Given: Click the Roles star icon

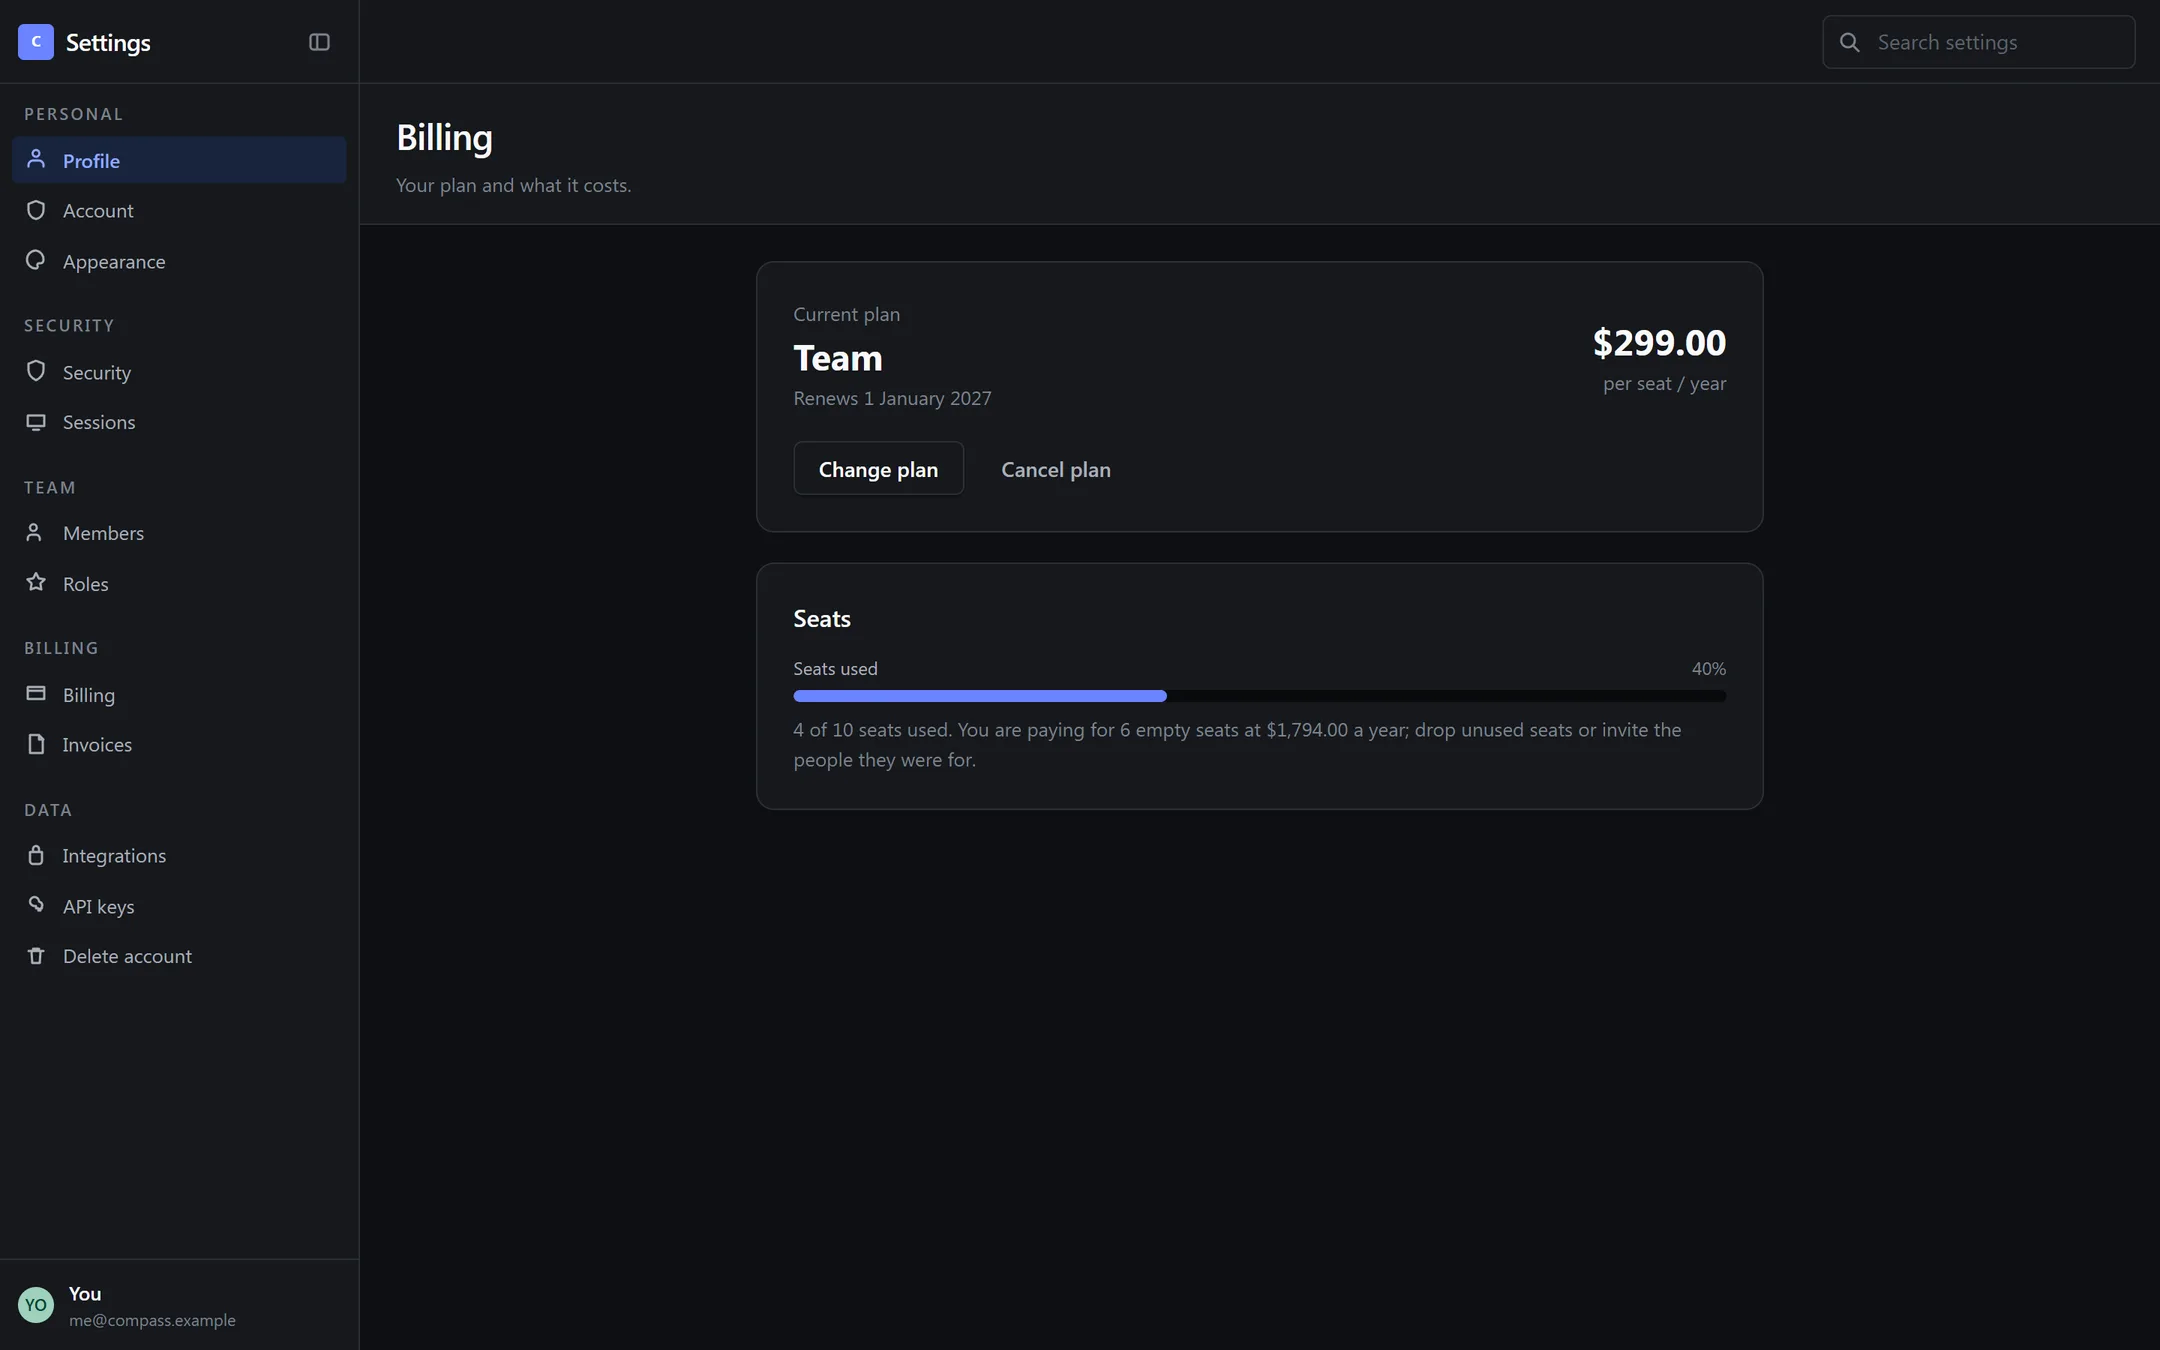Looking at the screenshot, I should [x=36, y=582].
